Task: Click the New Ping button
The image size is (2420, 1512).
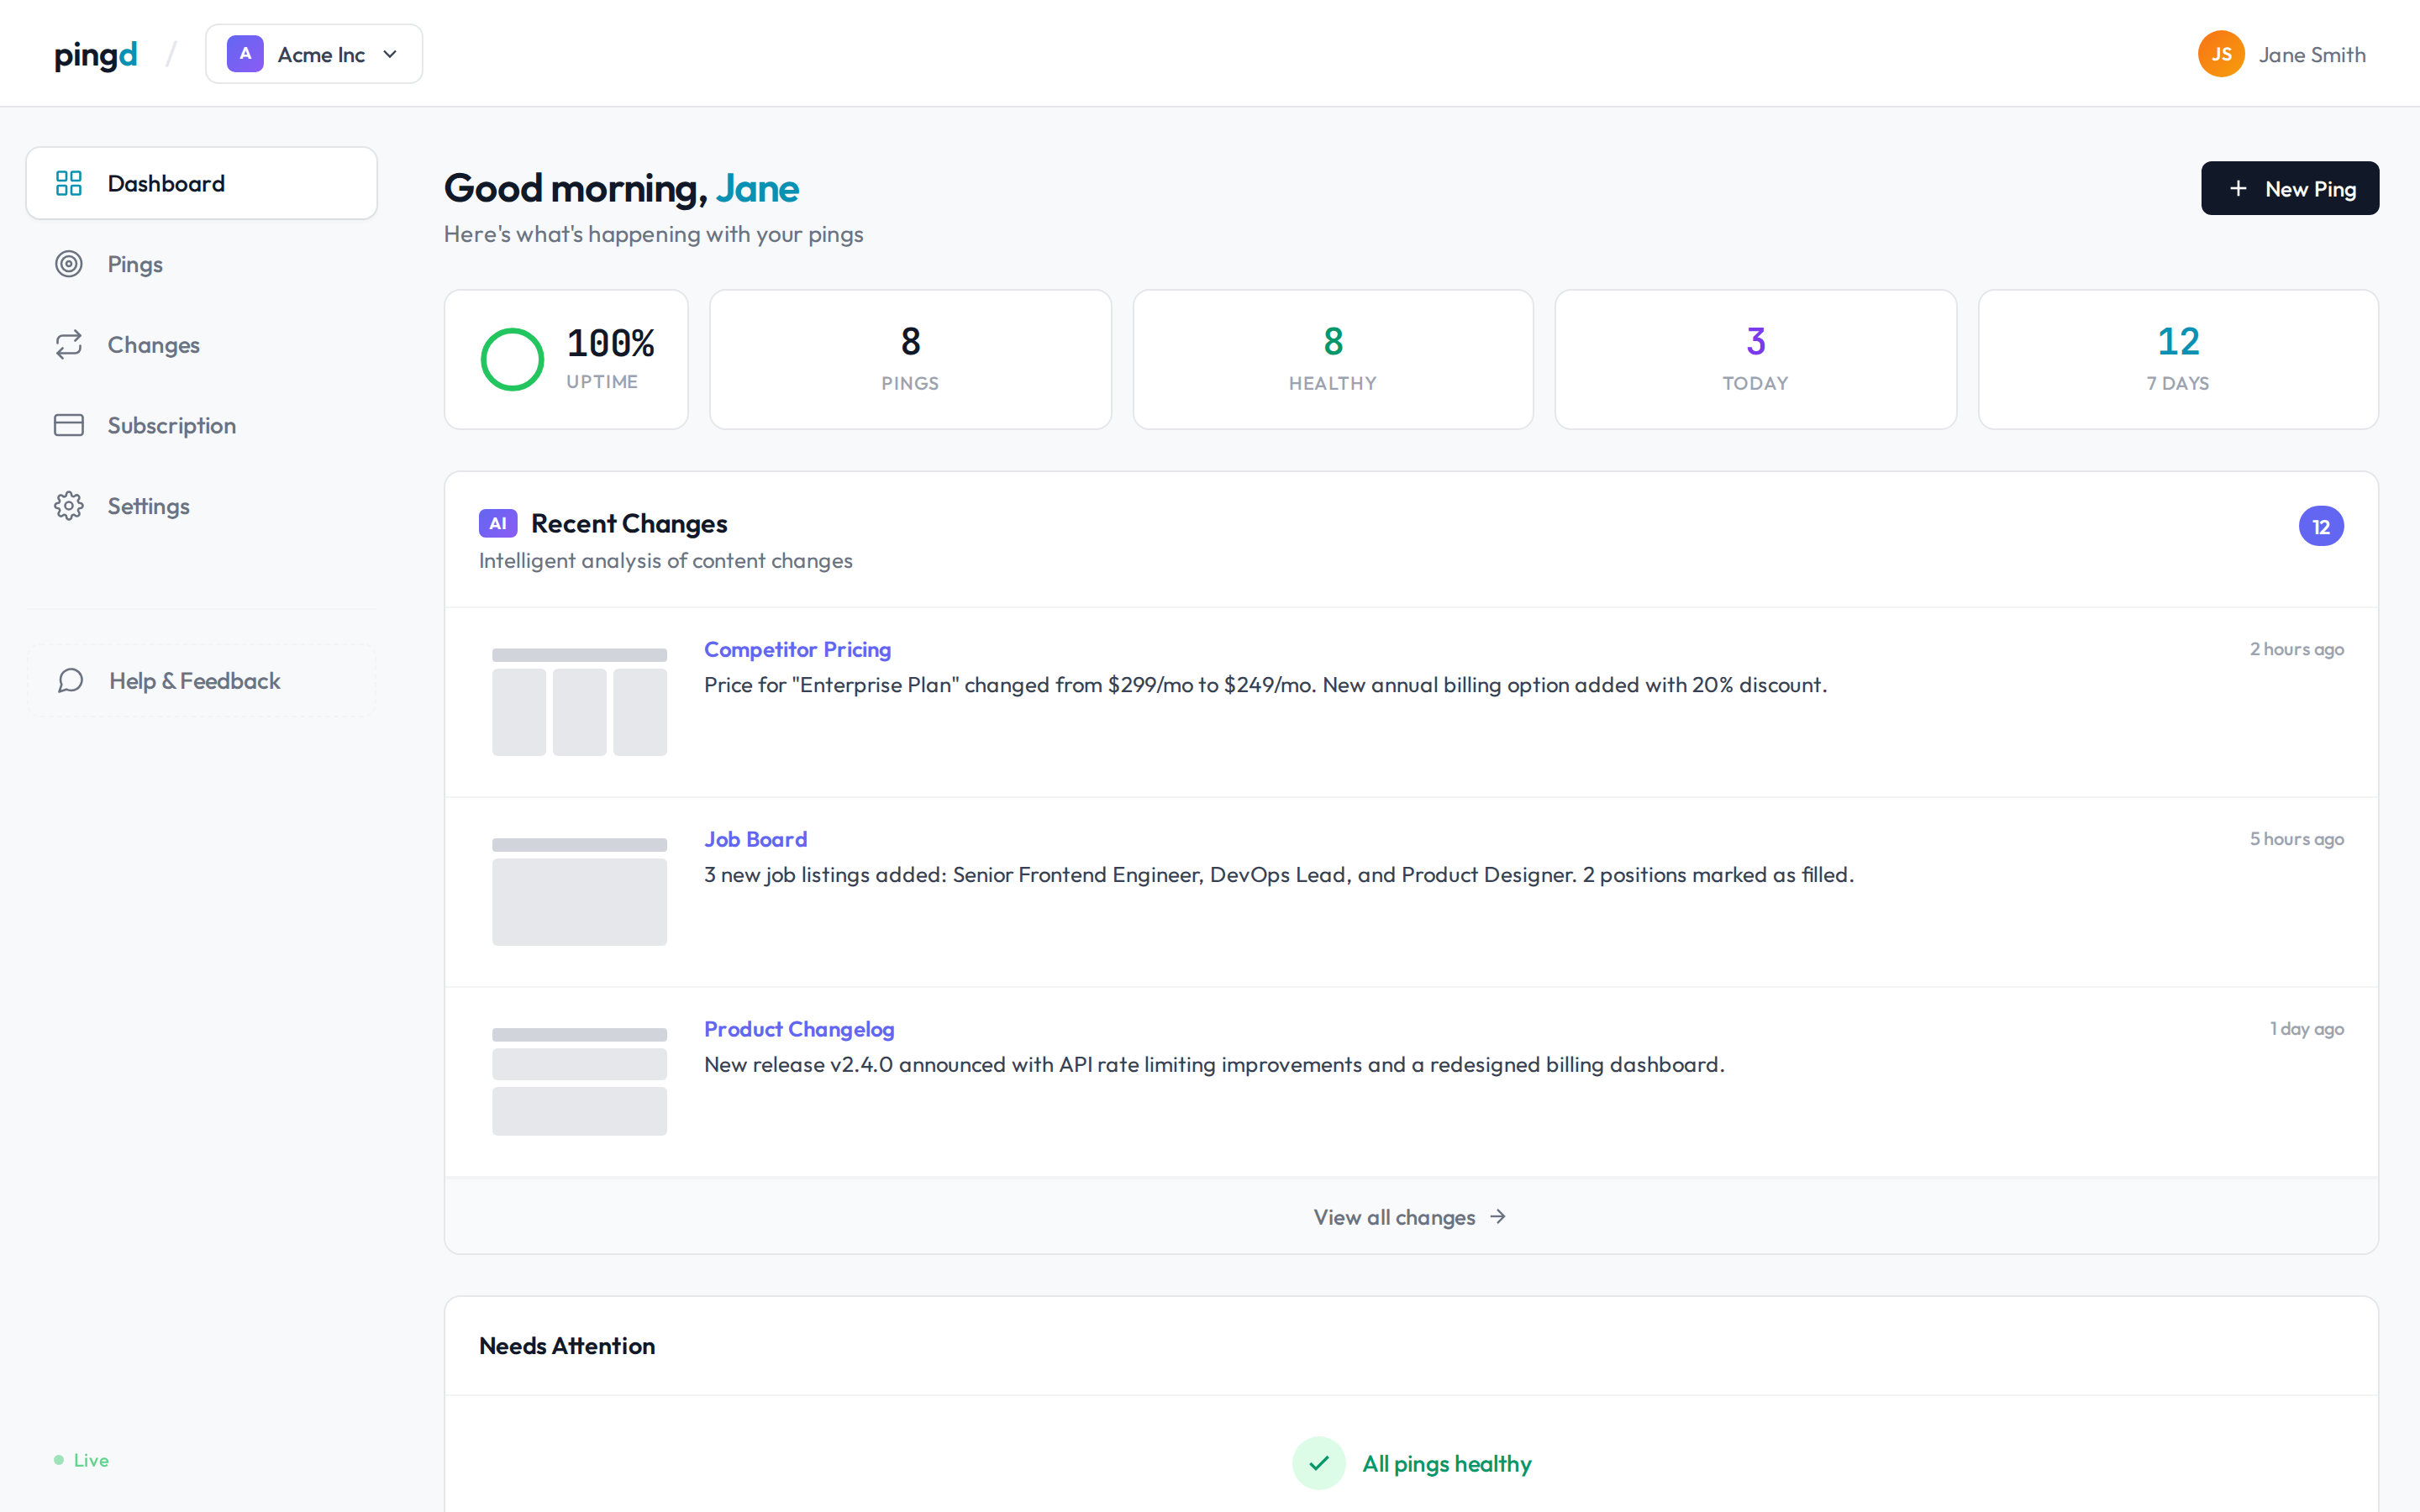Action: pos(2290,187)
